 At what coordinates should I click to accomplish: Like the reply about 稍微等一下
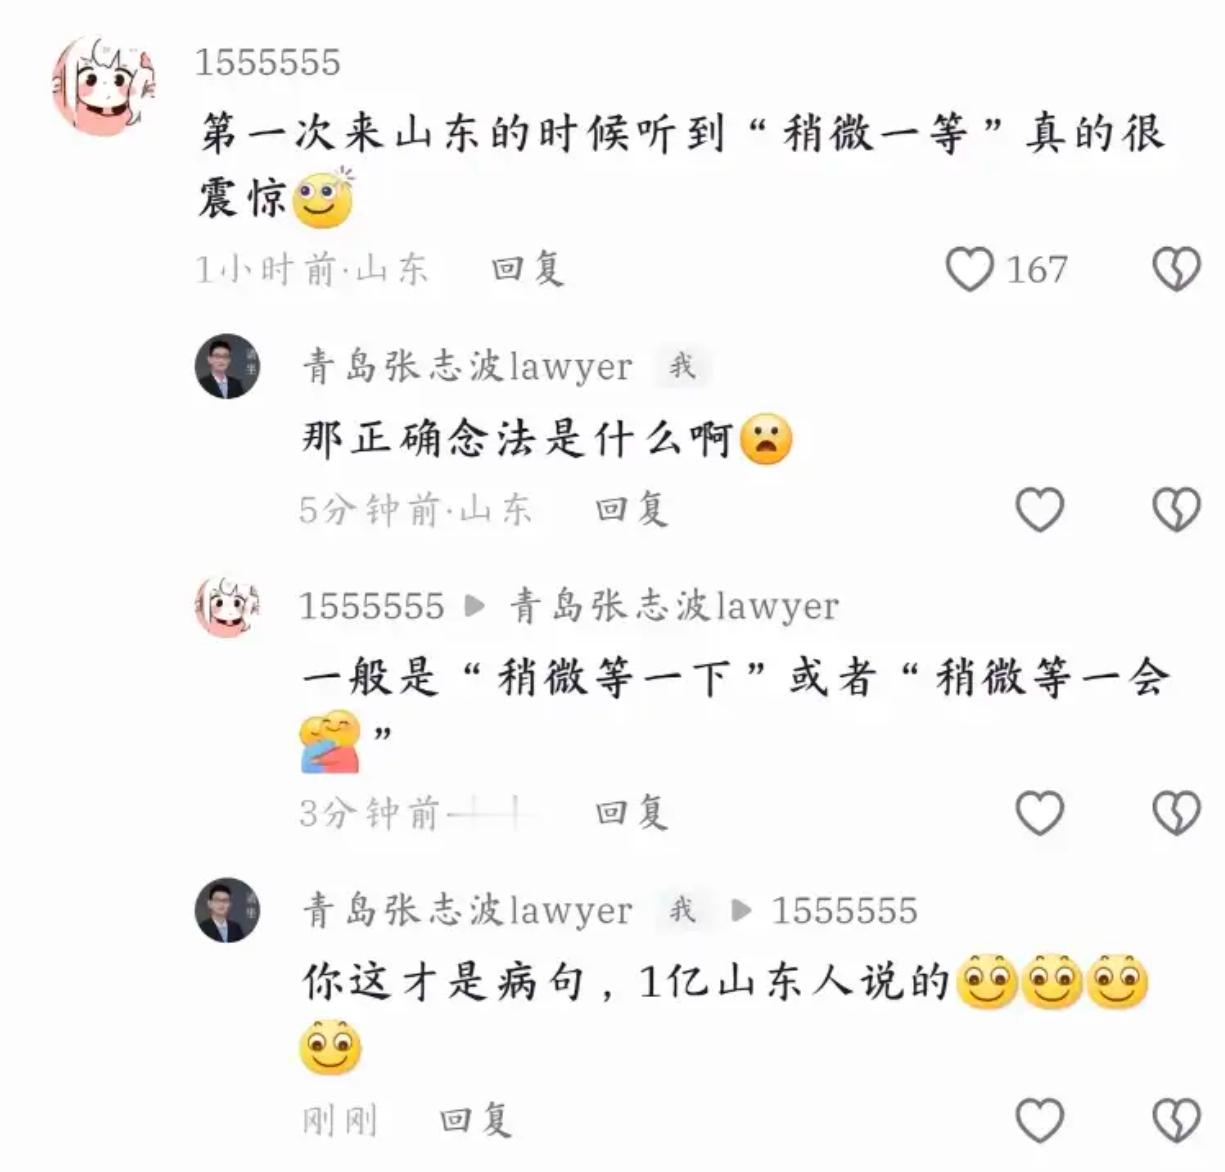[x=1040, y=813]
